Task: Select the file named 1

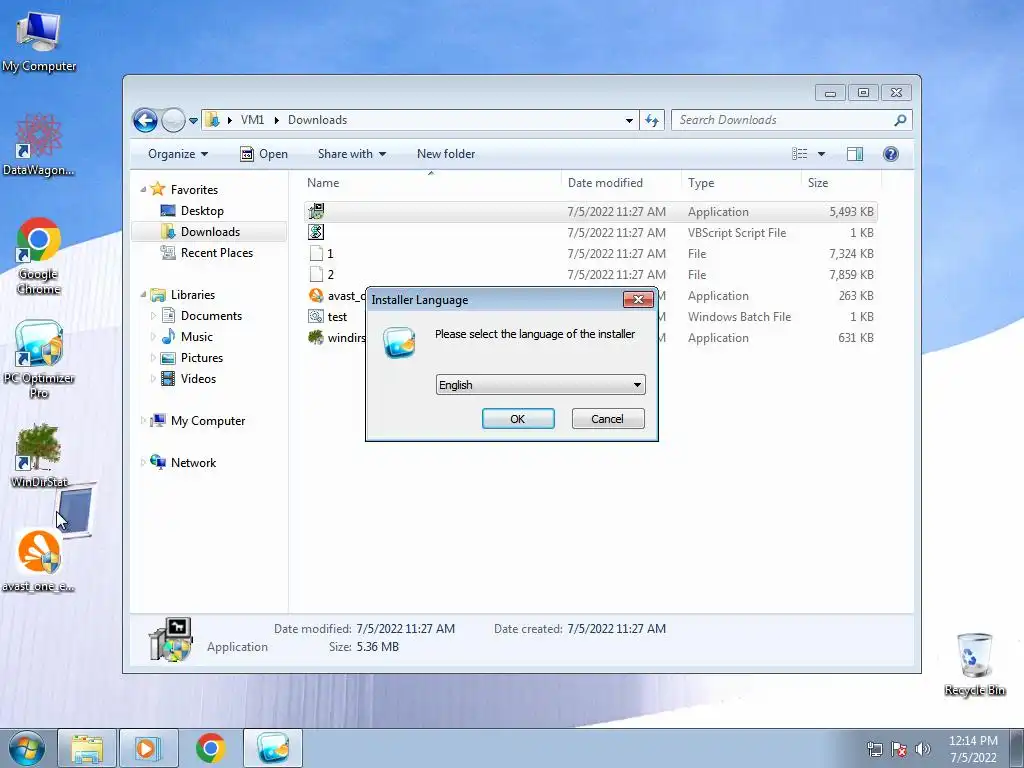Action: click(591, 253)
